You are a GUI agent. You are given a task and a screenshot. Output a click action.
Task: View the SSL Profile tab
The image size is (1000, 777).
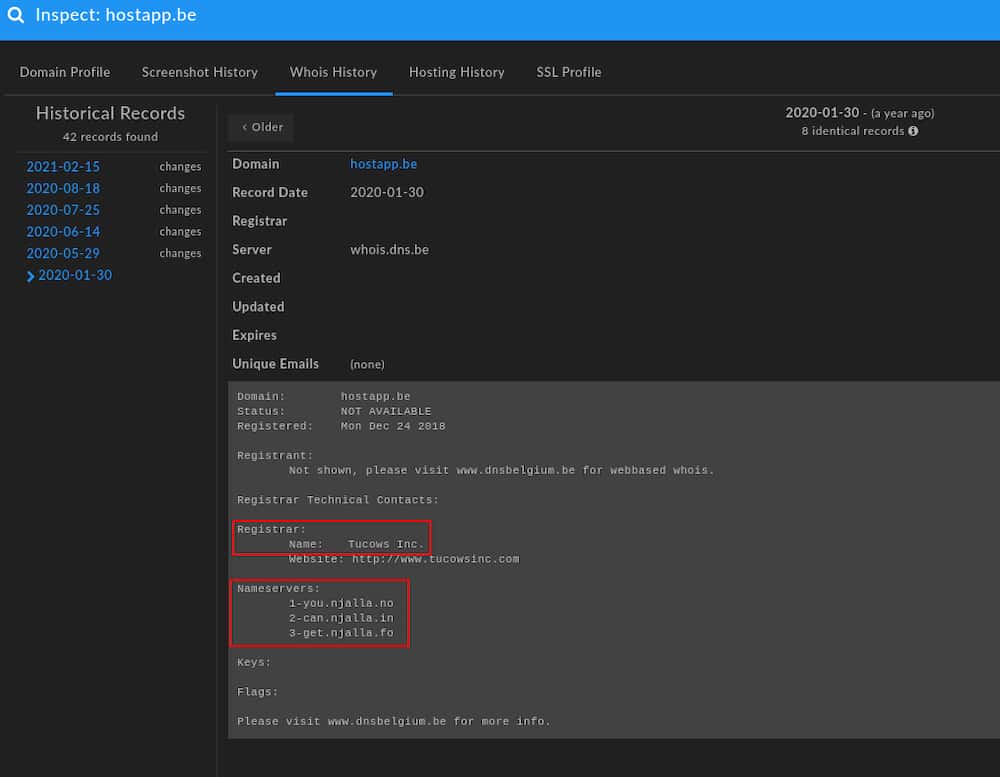pyautogui.click(x=569, y=72)
